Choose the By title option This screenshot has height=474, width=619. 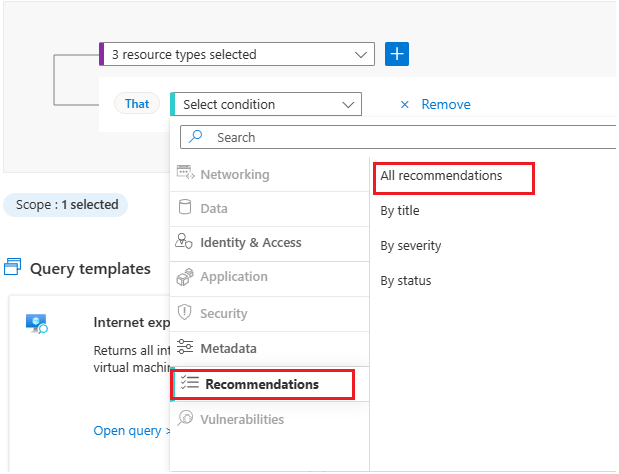coord(400,211)
